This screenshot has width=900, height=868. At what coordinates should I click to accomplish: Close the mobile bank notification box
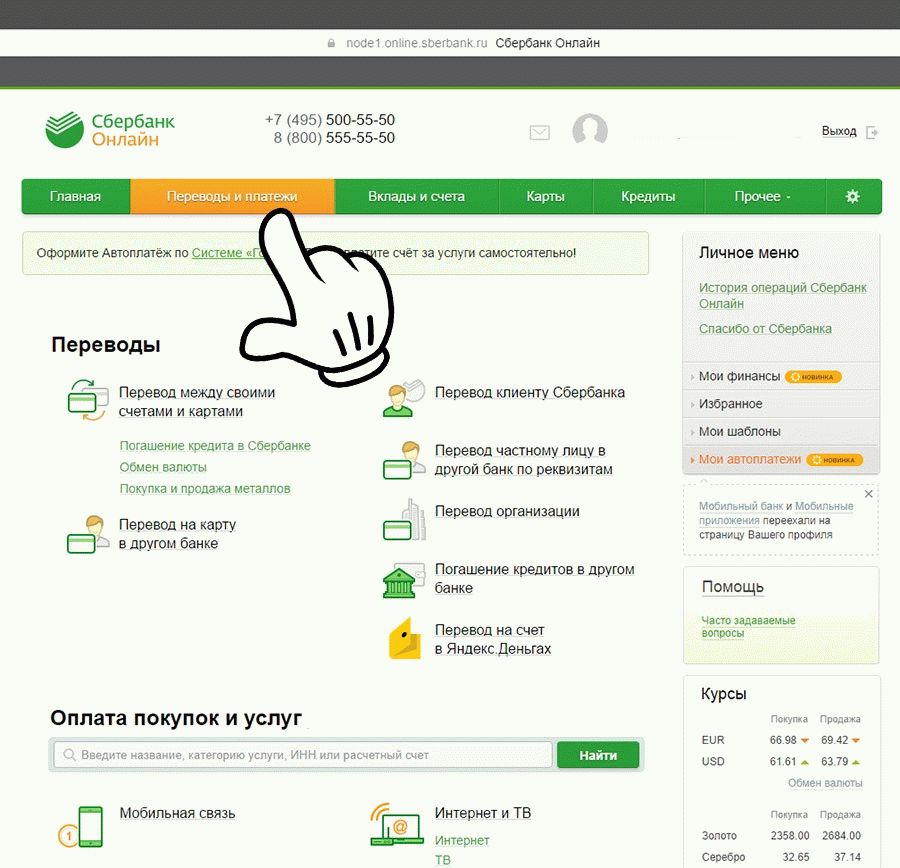(869, 494)
